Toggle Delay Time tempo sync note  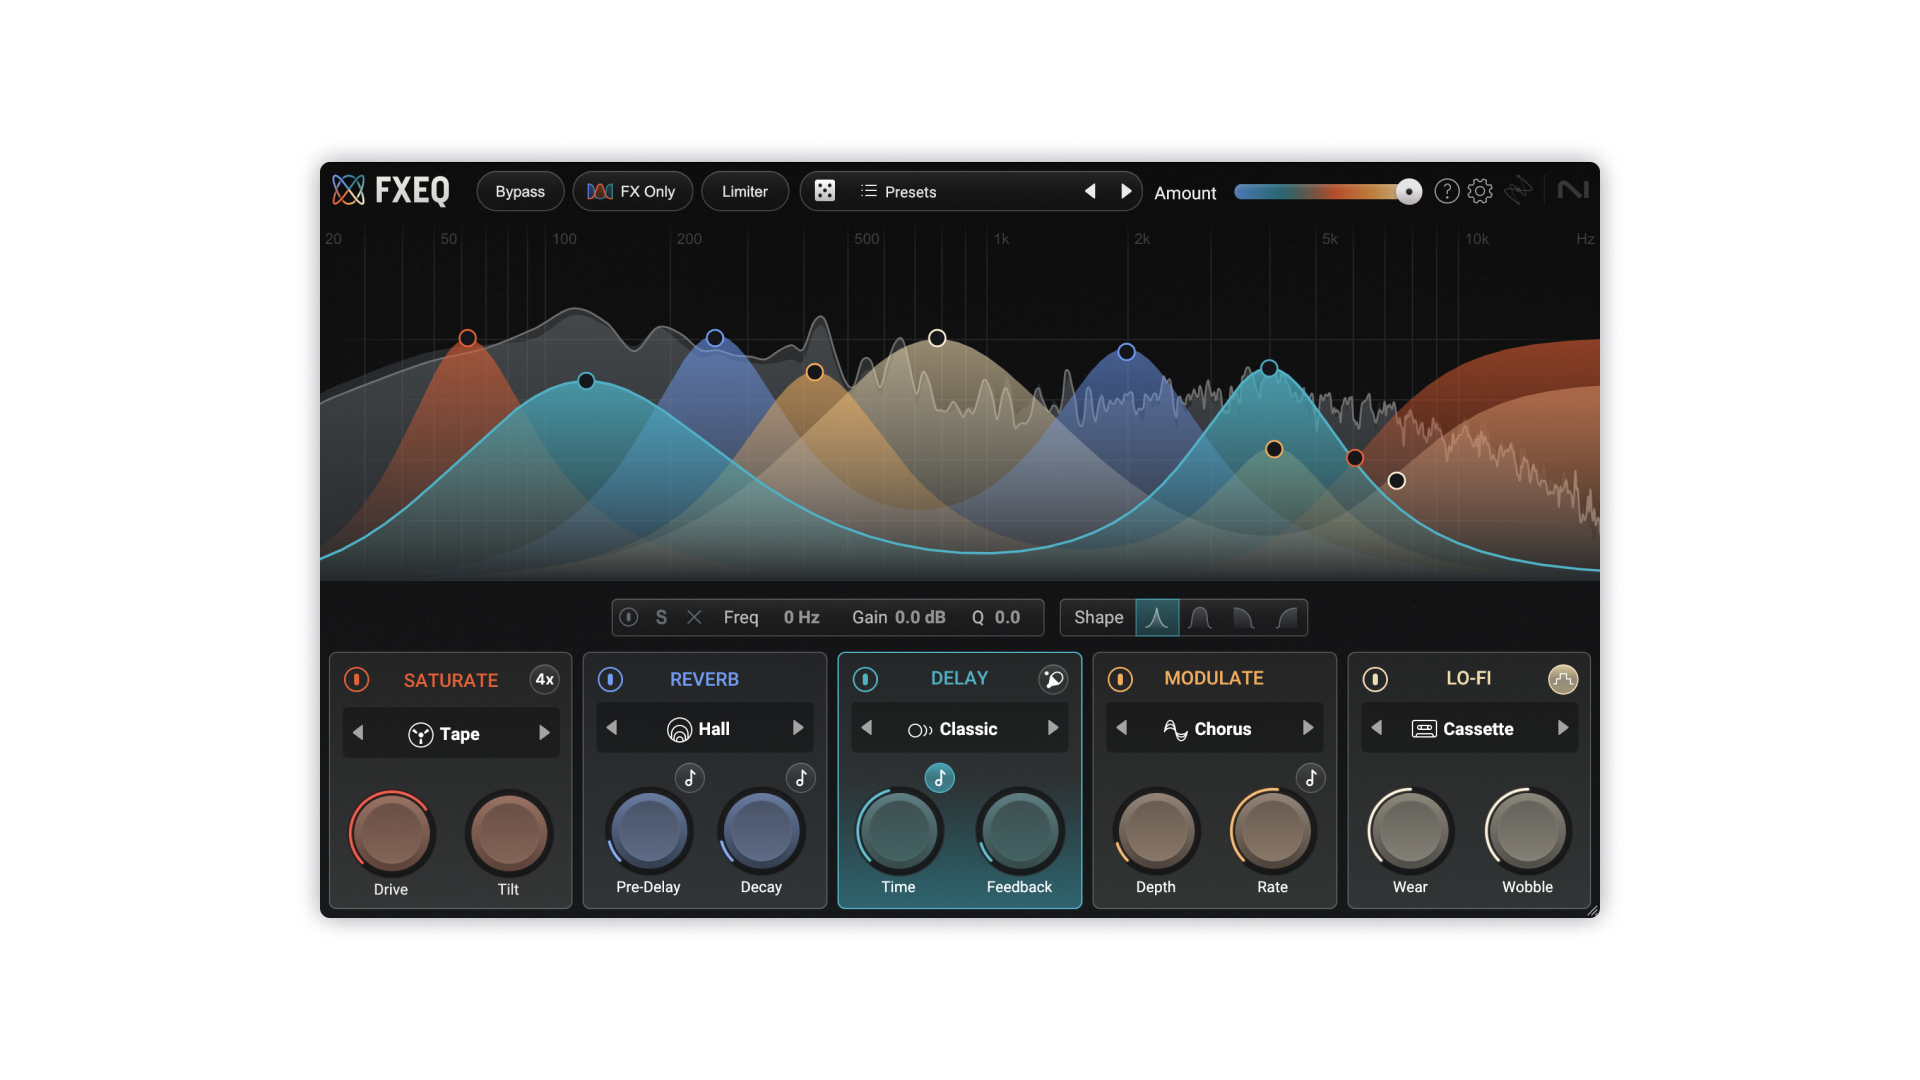[x=939, y=778]
